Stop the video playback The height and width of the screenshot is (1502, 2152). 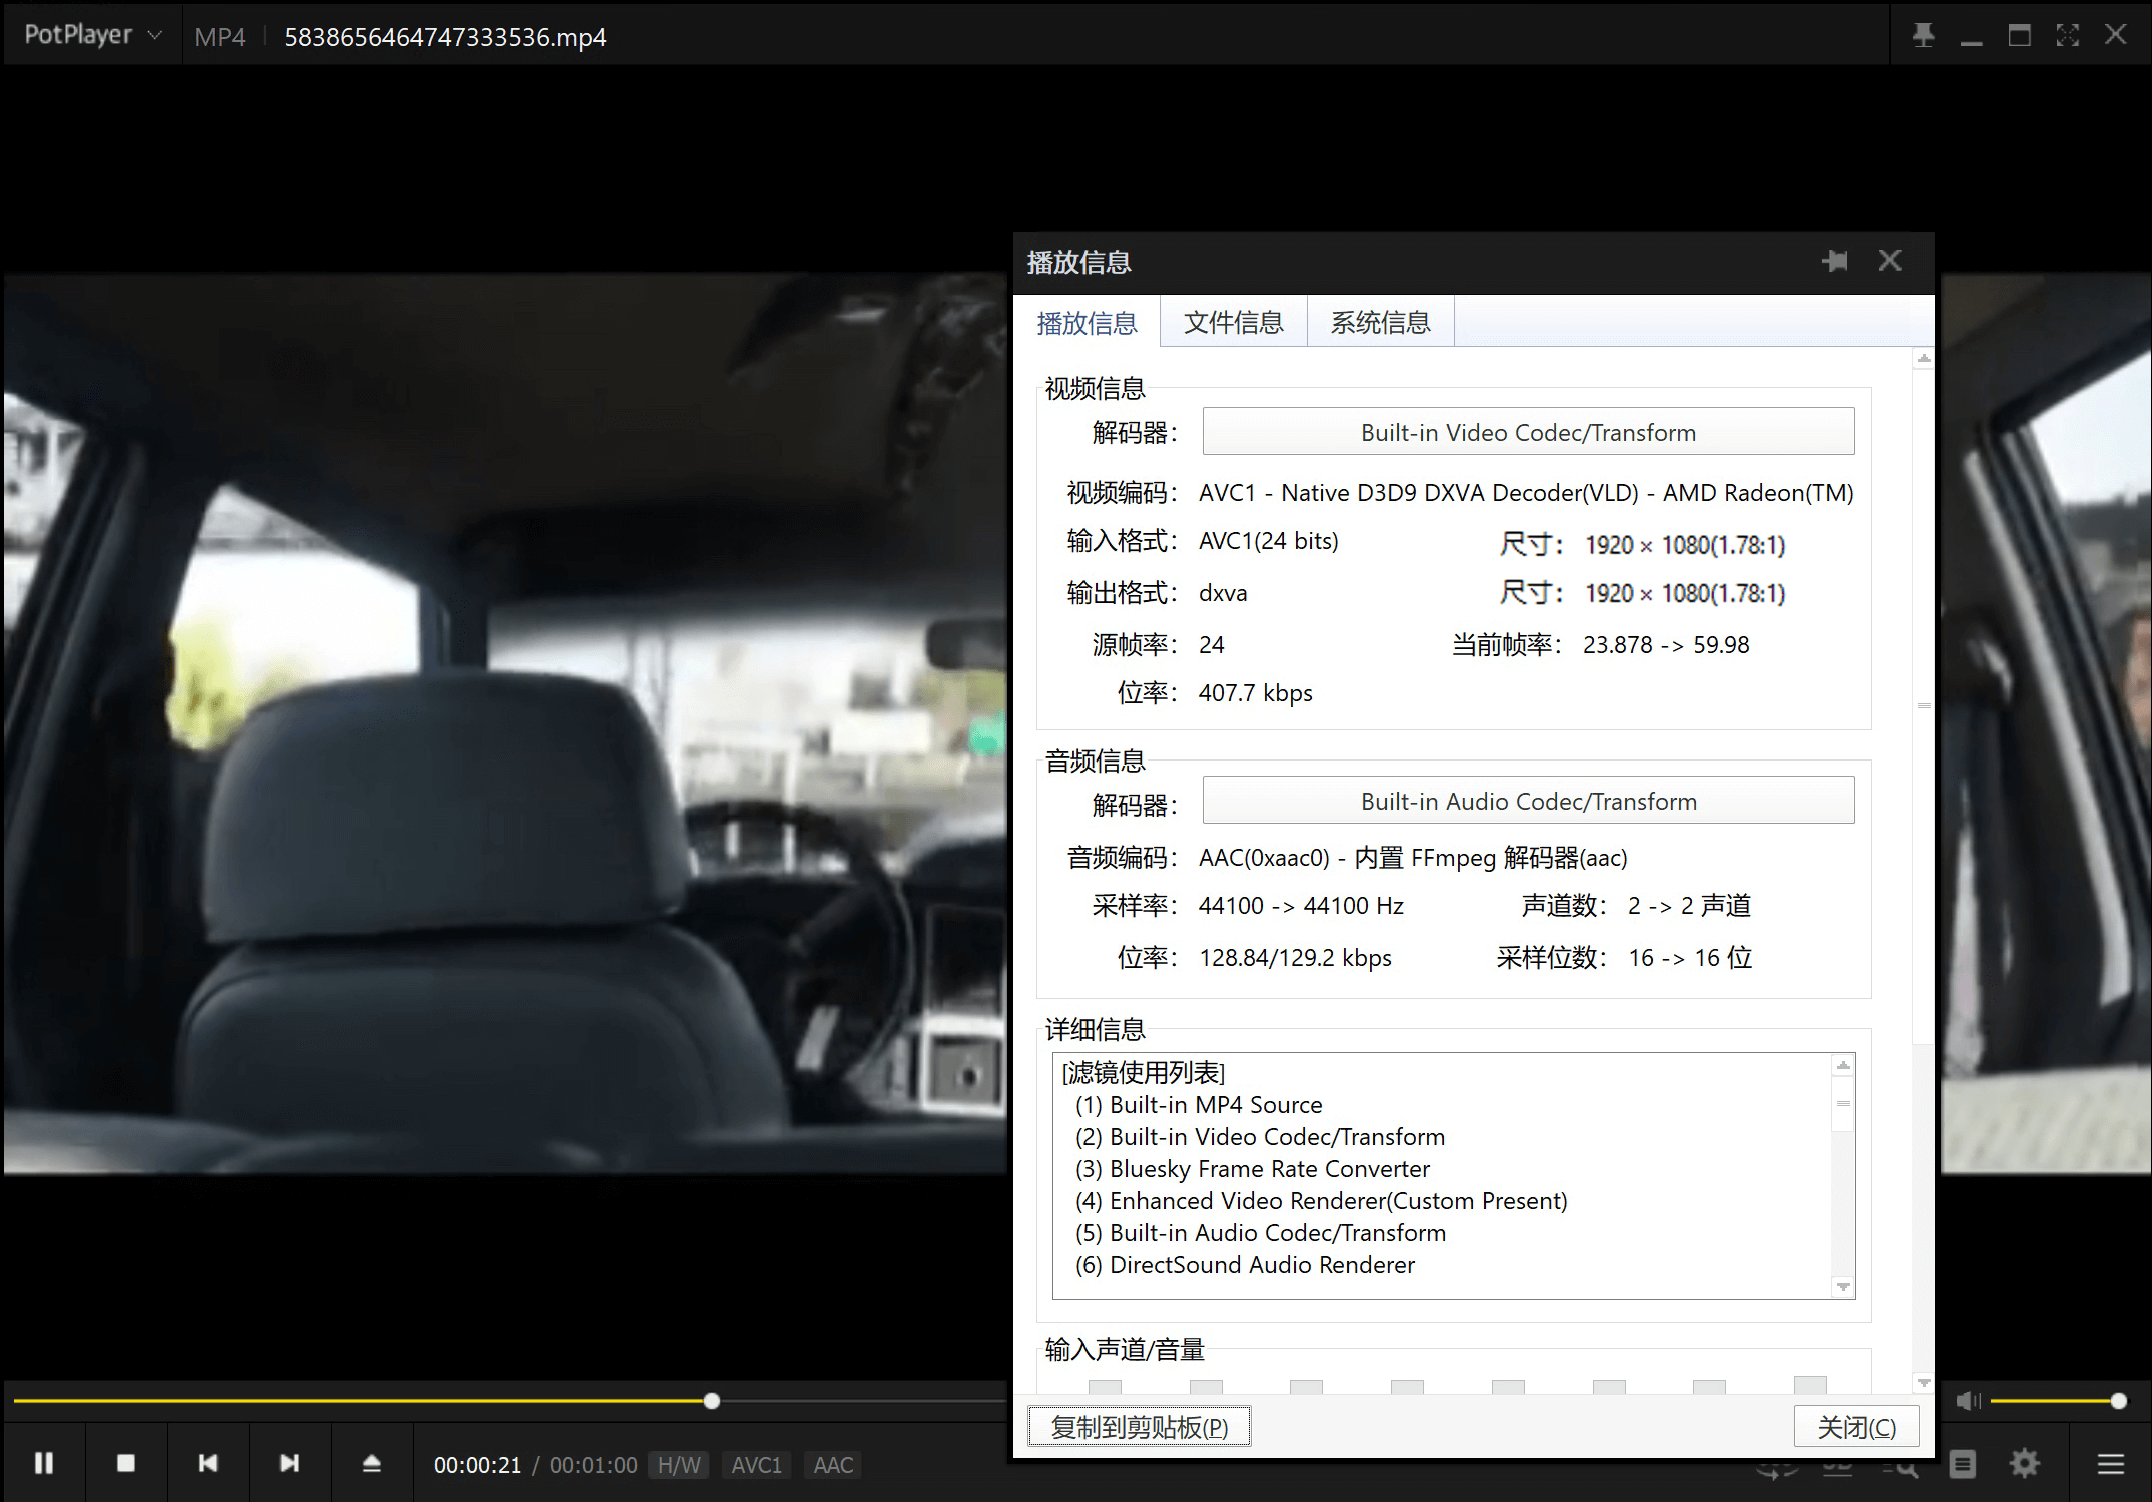126,1463
